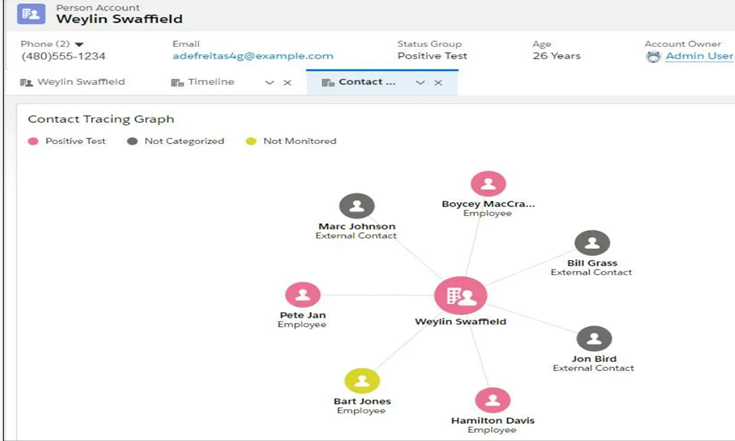Screen dimensions: 735x441
Task: Click the pink Positive Test legend dot
Action: tap(33, 142)
